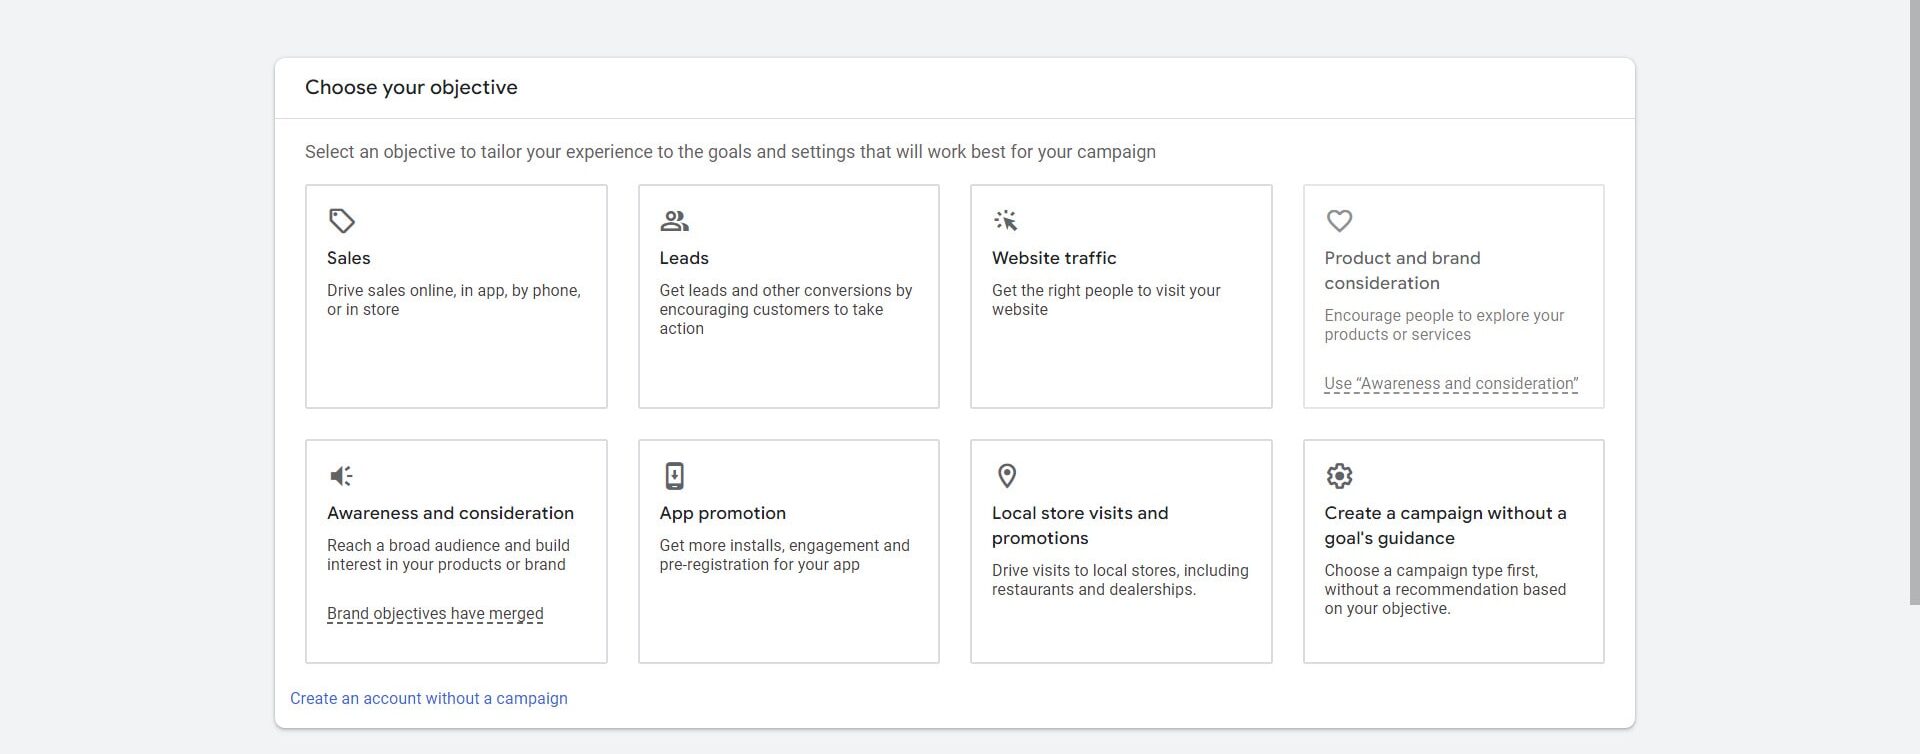The image size is (1920, 754).
Task: Click the Website traffic cursor icon
Action: pyautogui.click(x=1006, y=220)
